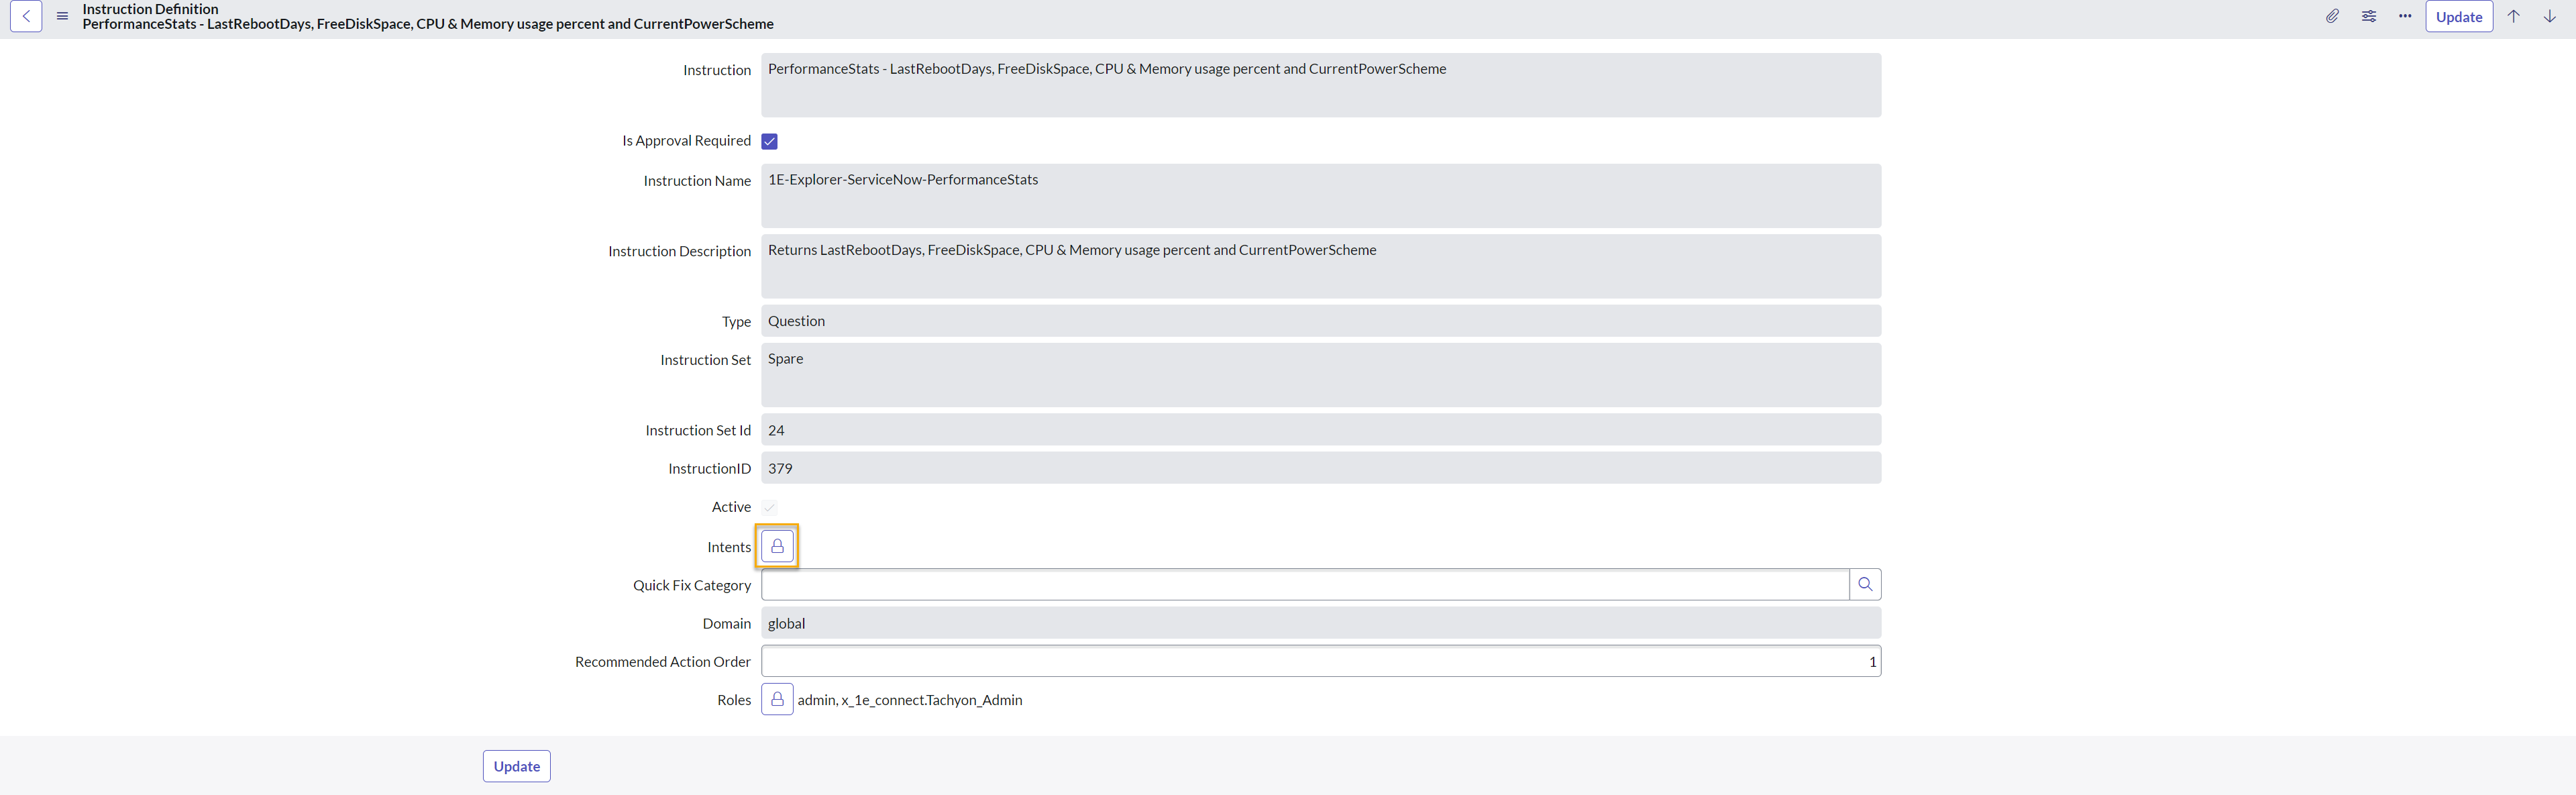Click the back arrow button
This screenshot has width=2576, height=795.
(26, 17)
